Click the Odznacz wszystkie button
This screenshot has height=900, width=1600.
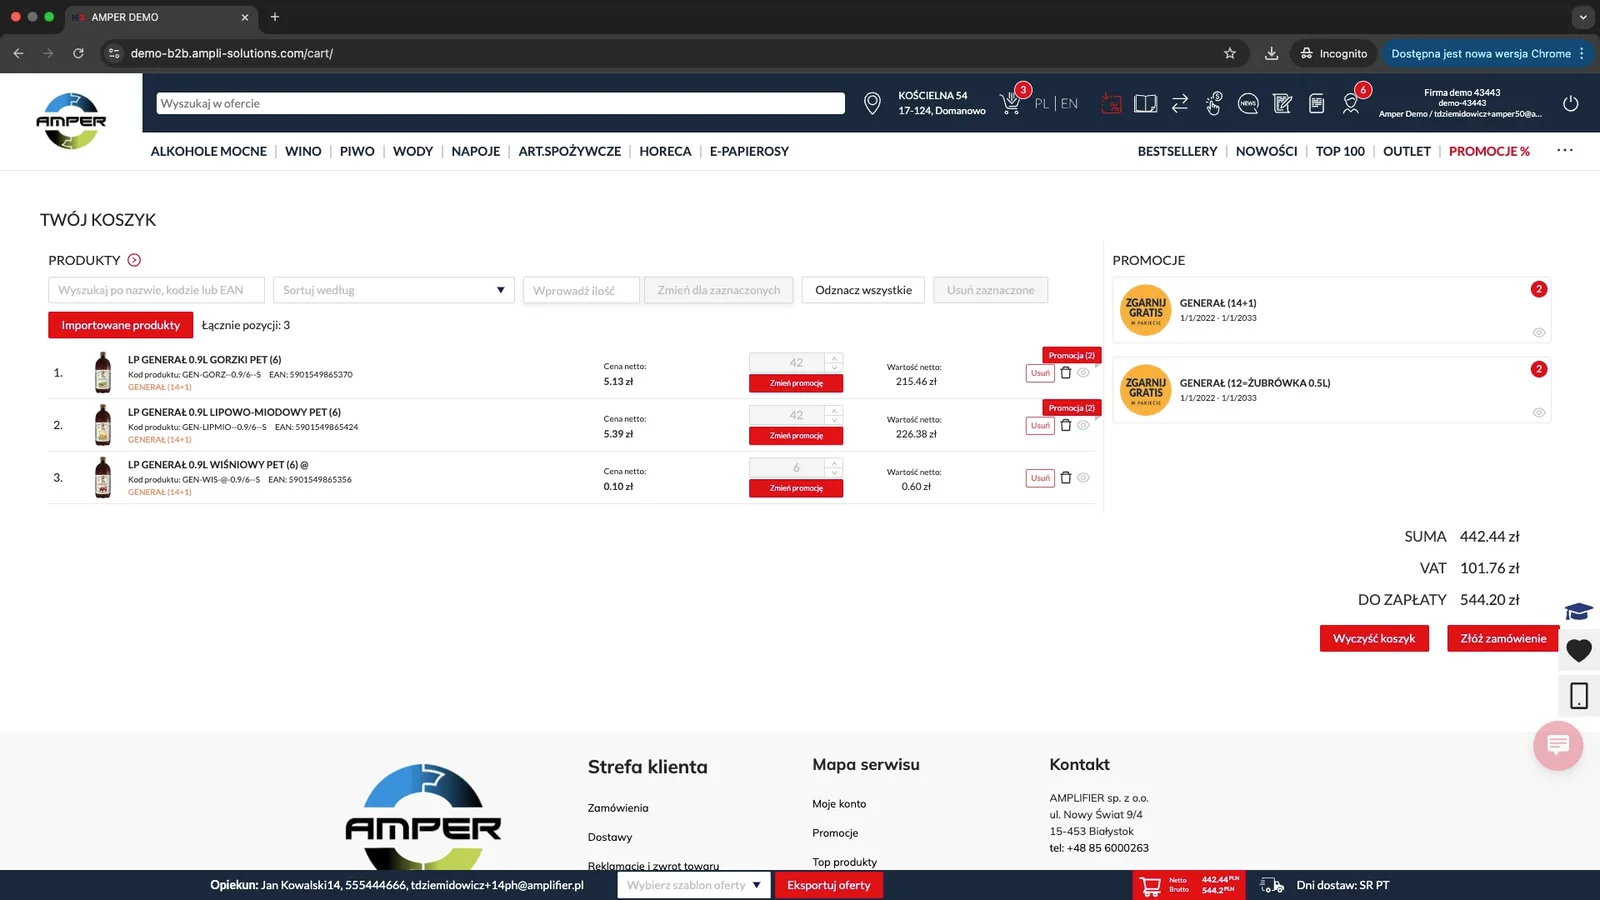click(863, 290)
